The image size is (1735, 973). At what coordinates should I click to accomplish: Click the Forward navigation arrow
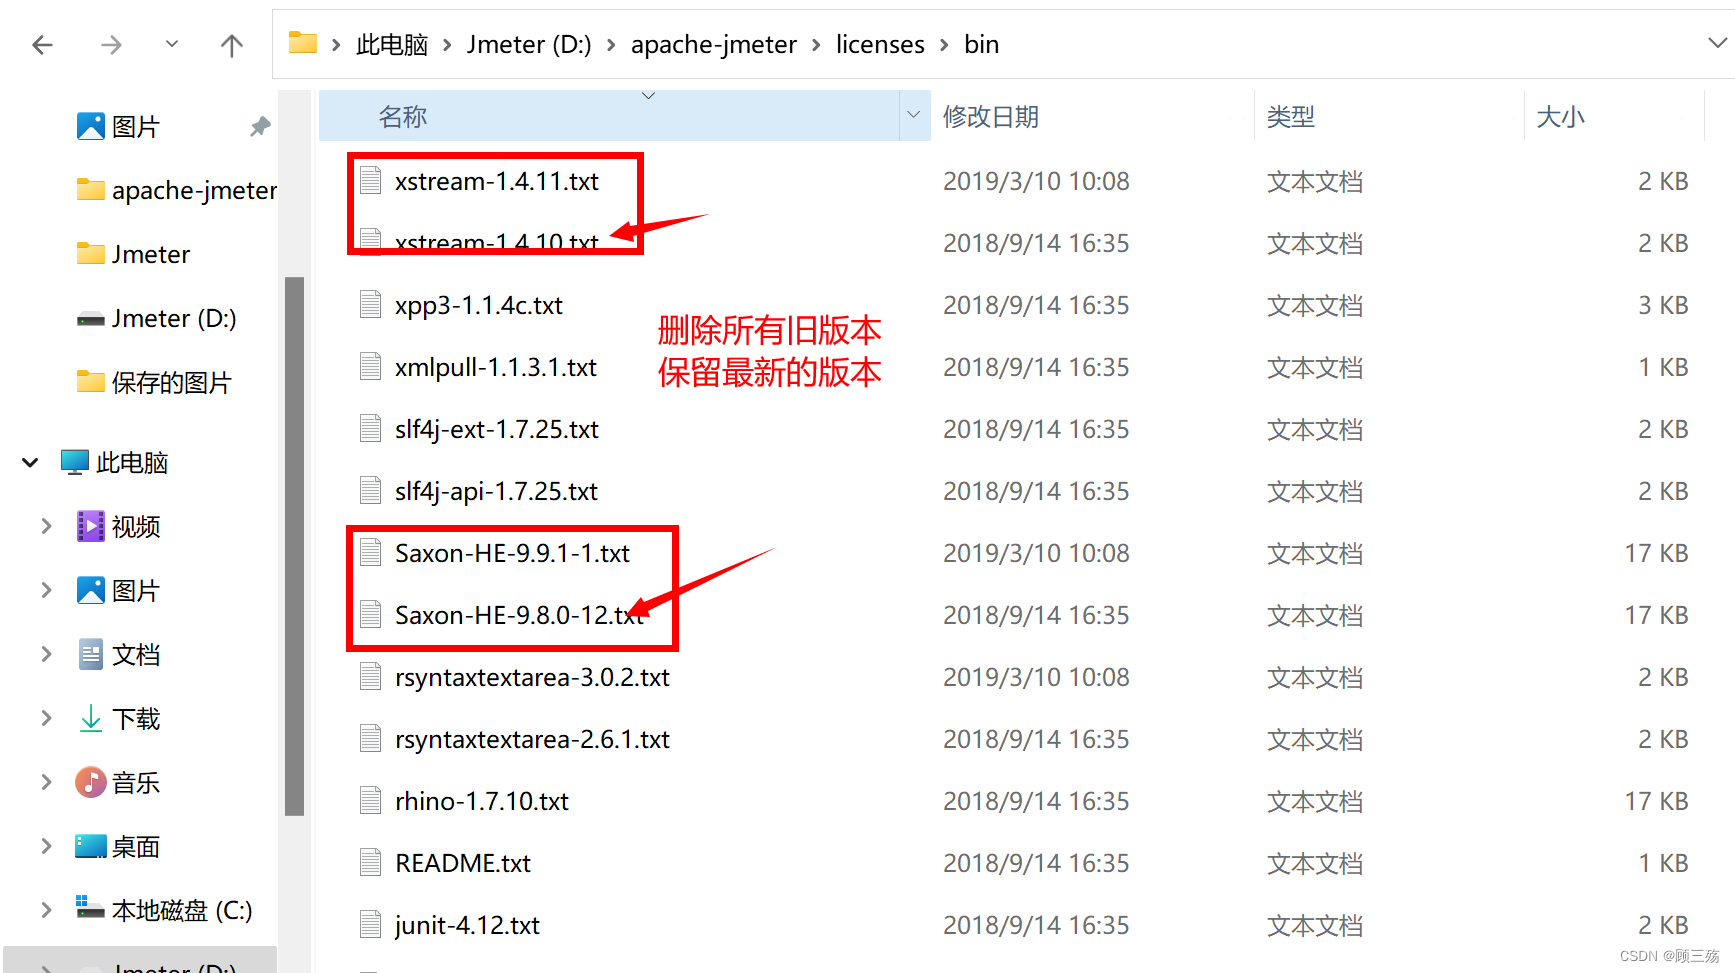click(x=111, y=45)
